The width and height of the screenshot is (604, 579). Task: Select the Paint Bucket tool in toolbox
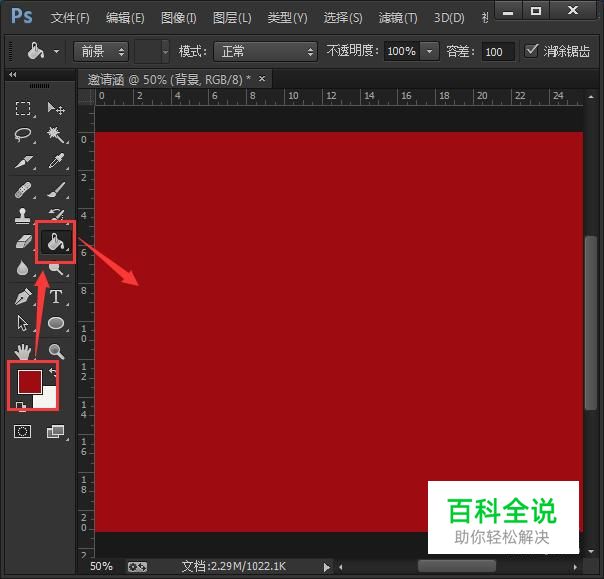point(55,242)
